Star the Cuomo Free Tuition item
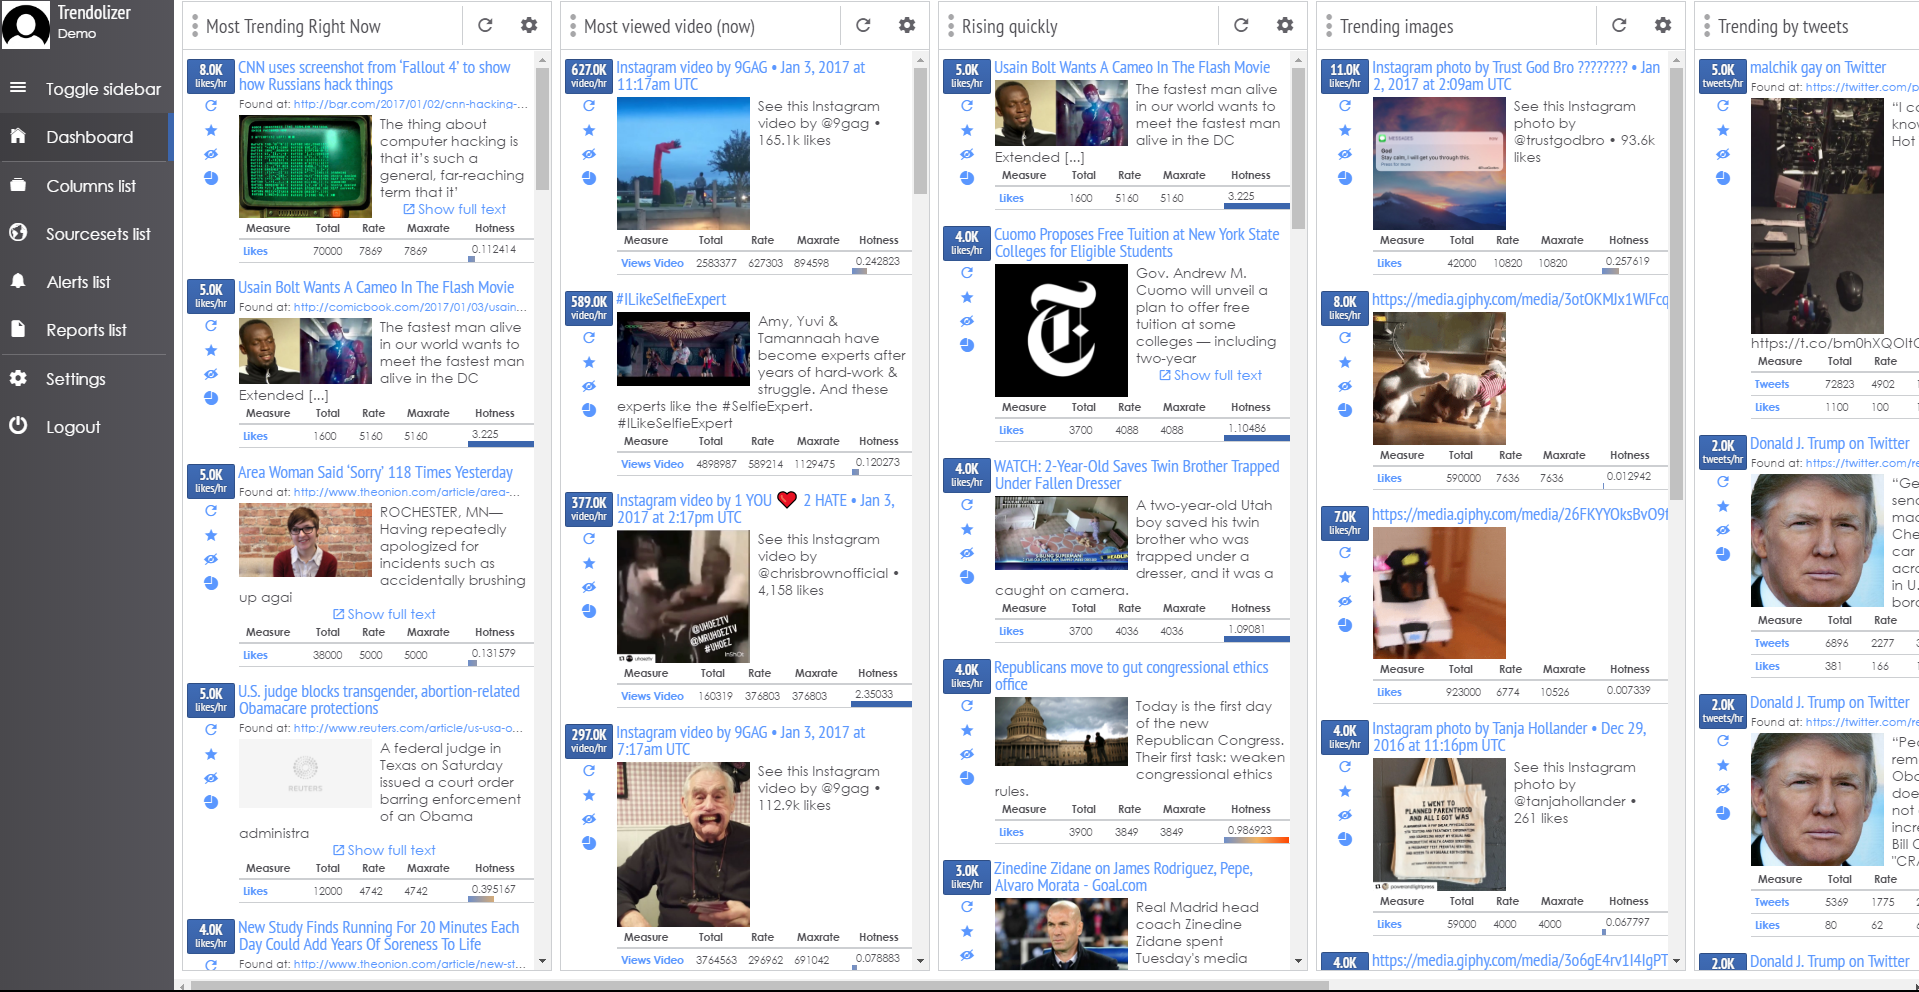 click(967, 297)
